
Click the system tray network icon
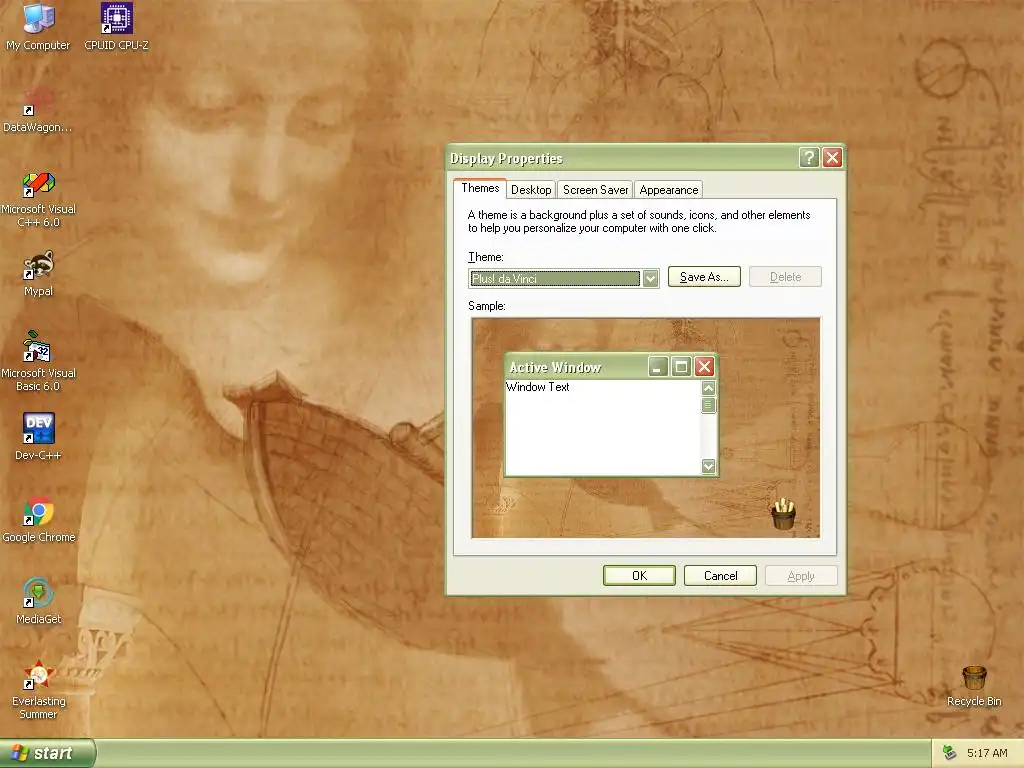click(x=950, y=753)
